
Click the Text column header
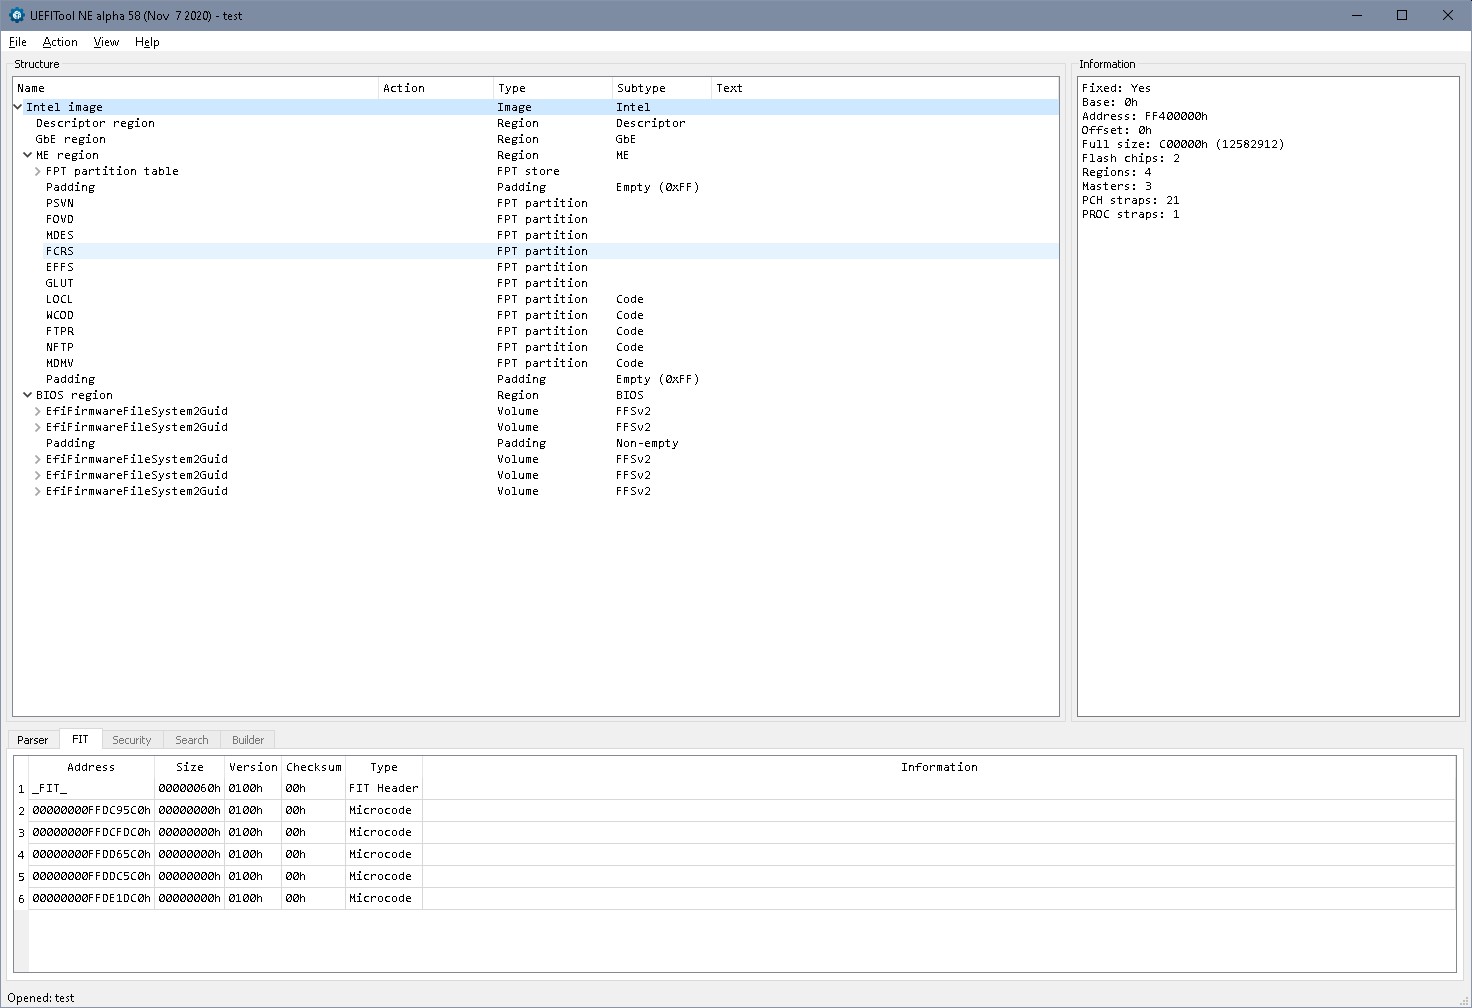click(885, 88)
